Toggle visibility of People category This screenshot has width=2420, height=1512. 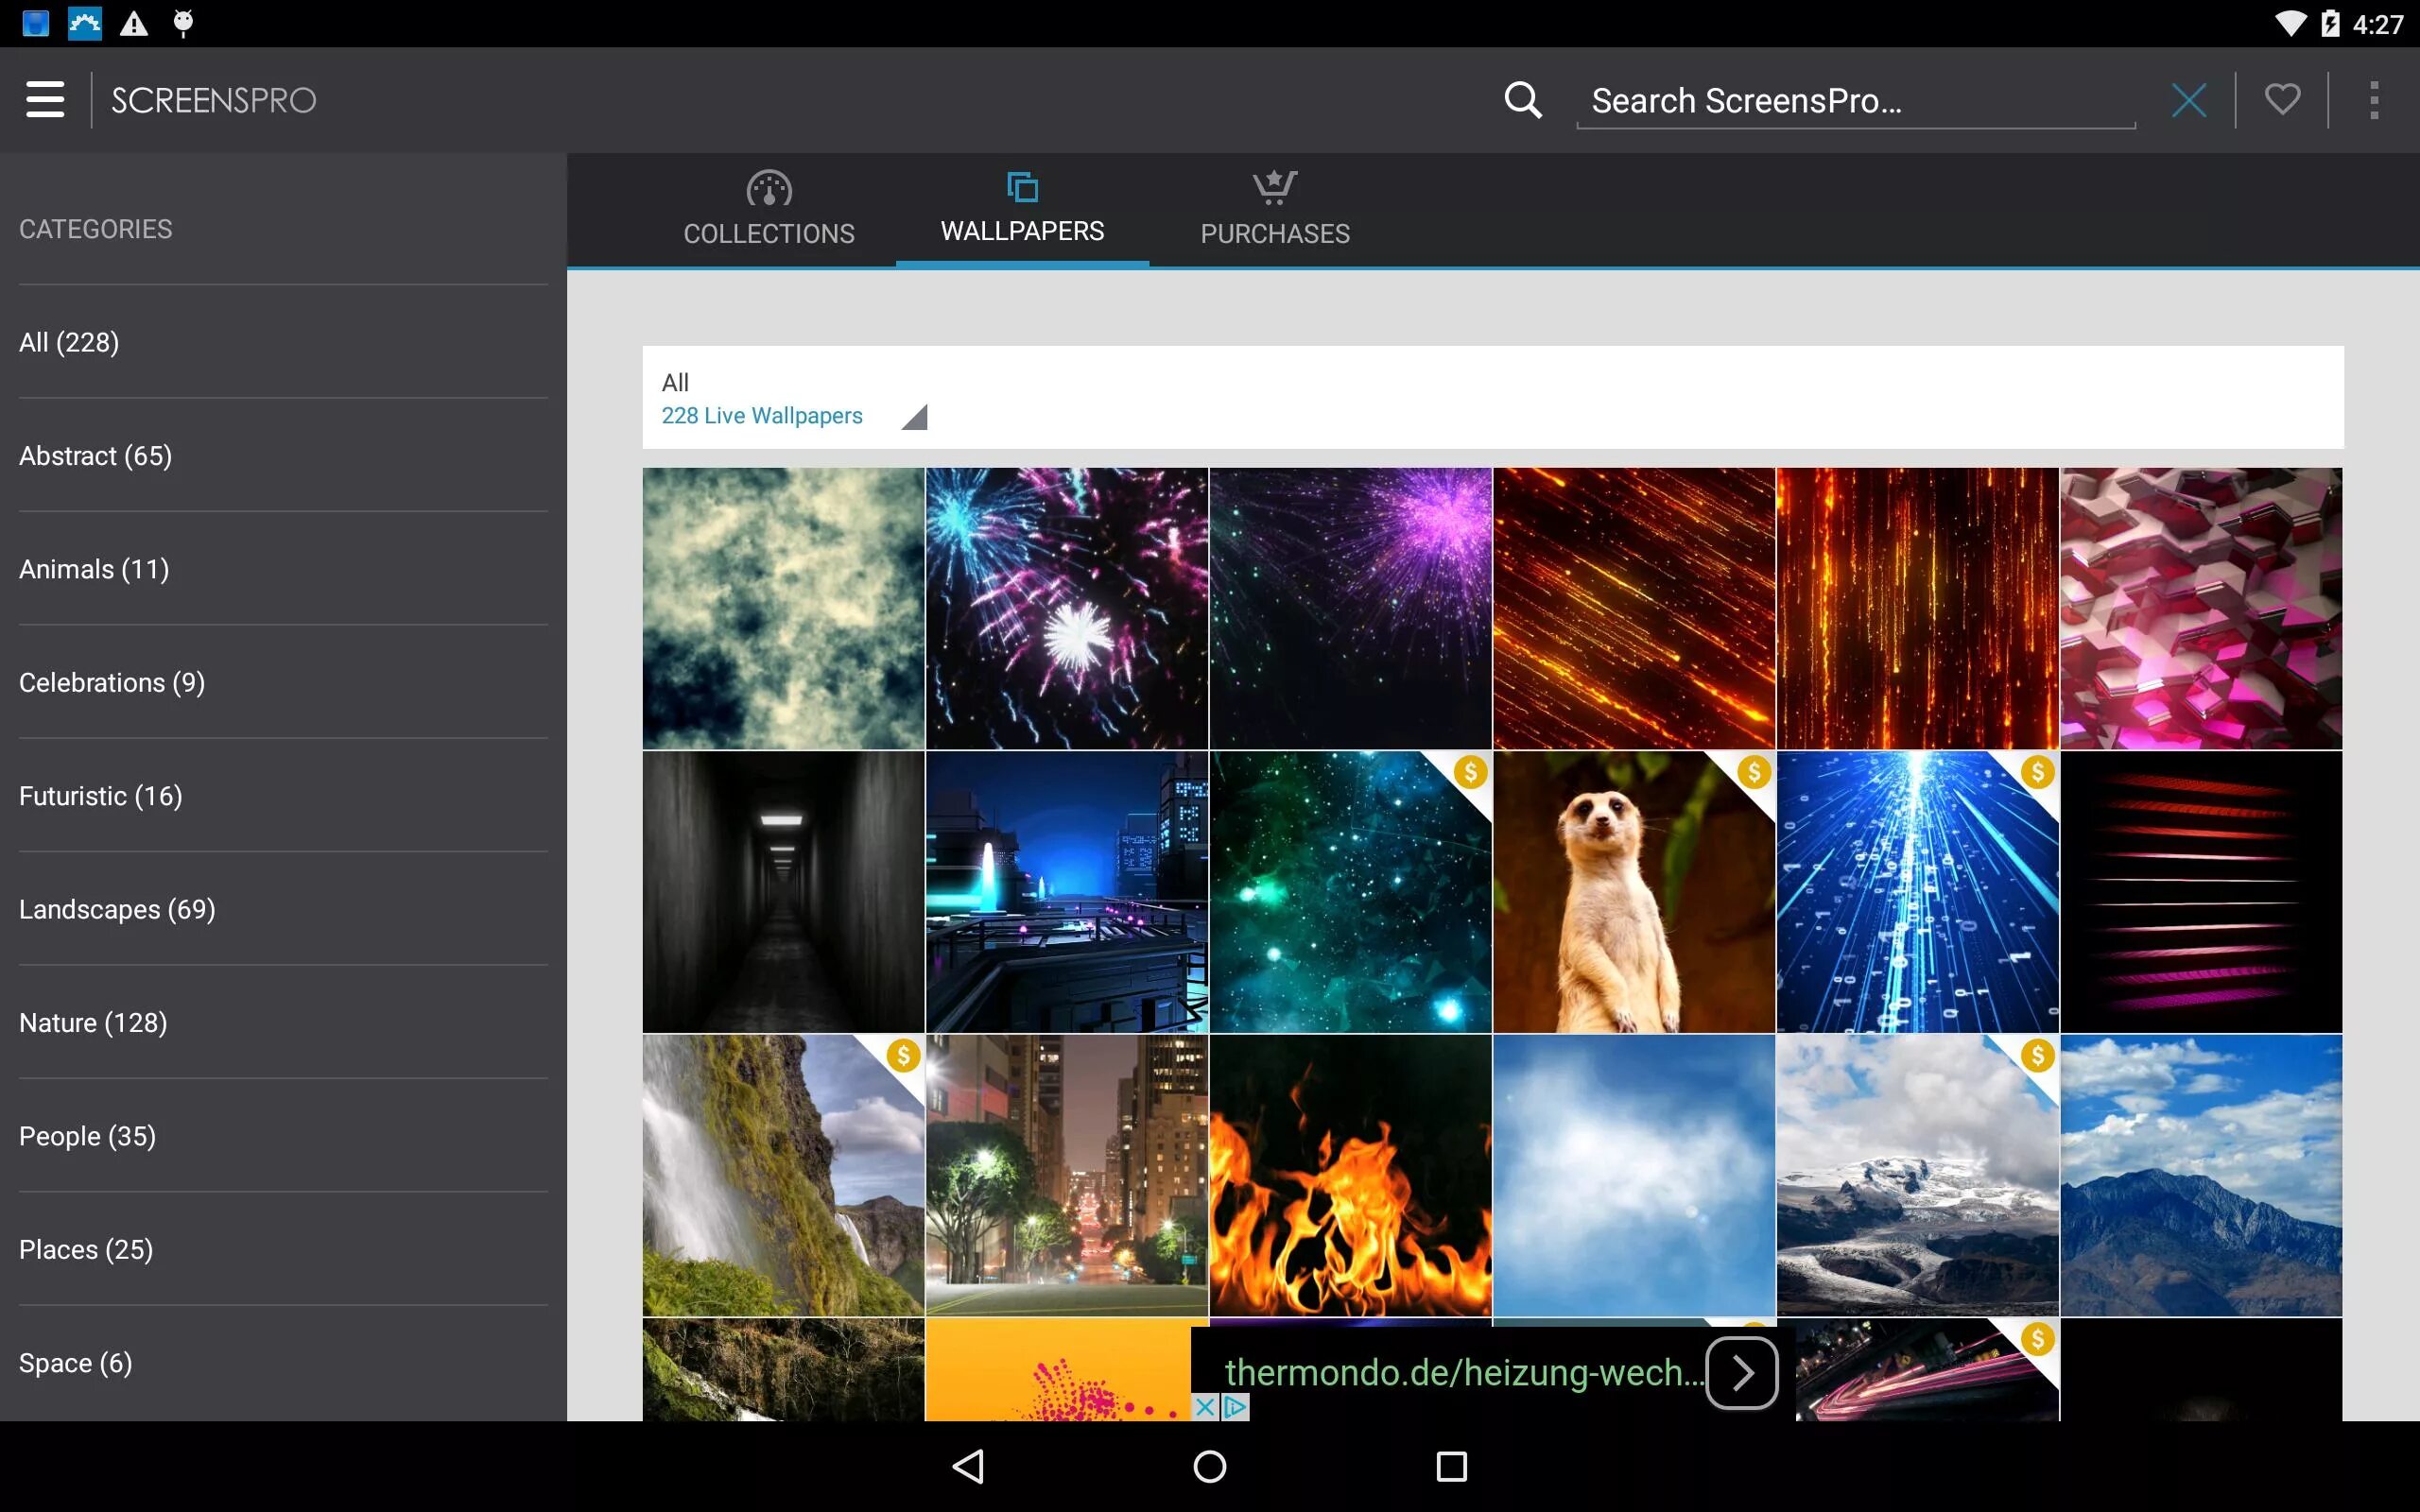[89, 1136]
